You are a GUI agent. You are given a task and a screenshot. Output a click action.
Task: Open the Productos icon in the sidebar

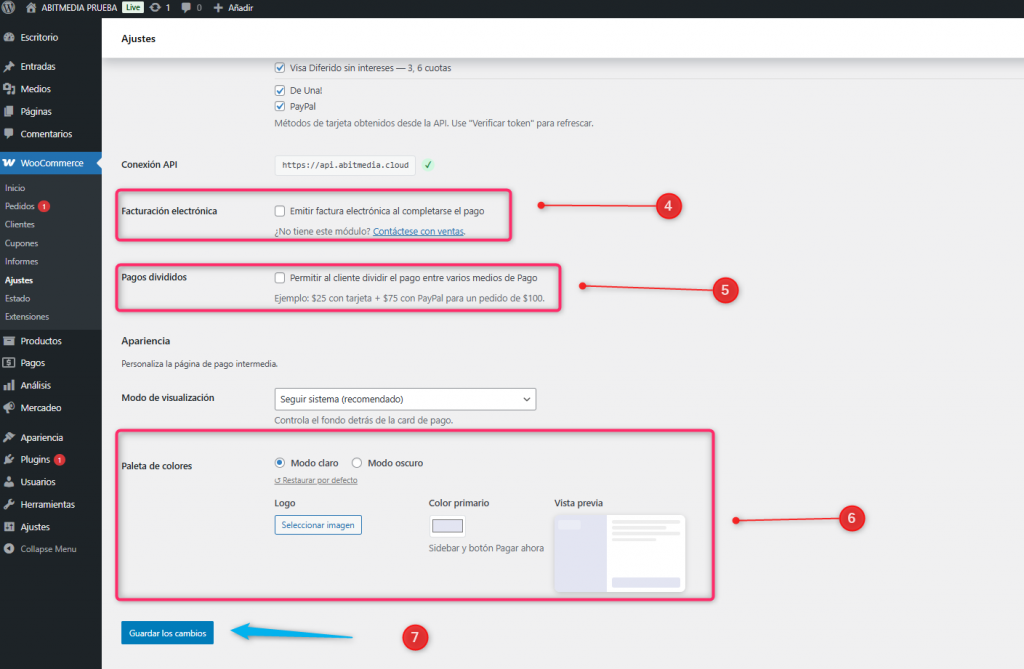[x=10, y=341]
